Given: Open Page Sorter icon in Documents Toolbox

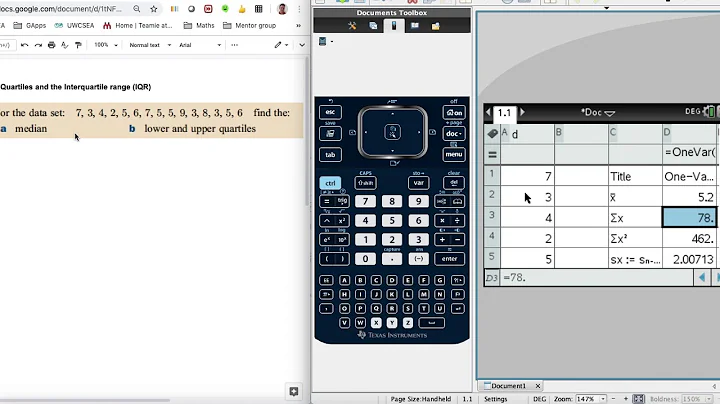Looking at the screenshot, I should pos(373,26).
